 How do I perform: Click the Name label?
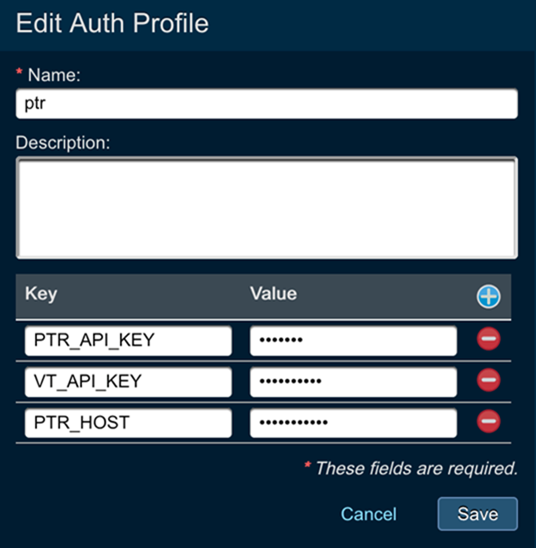pyautogui.click(x=54, y=75)
